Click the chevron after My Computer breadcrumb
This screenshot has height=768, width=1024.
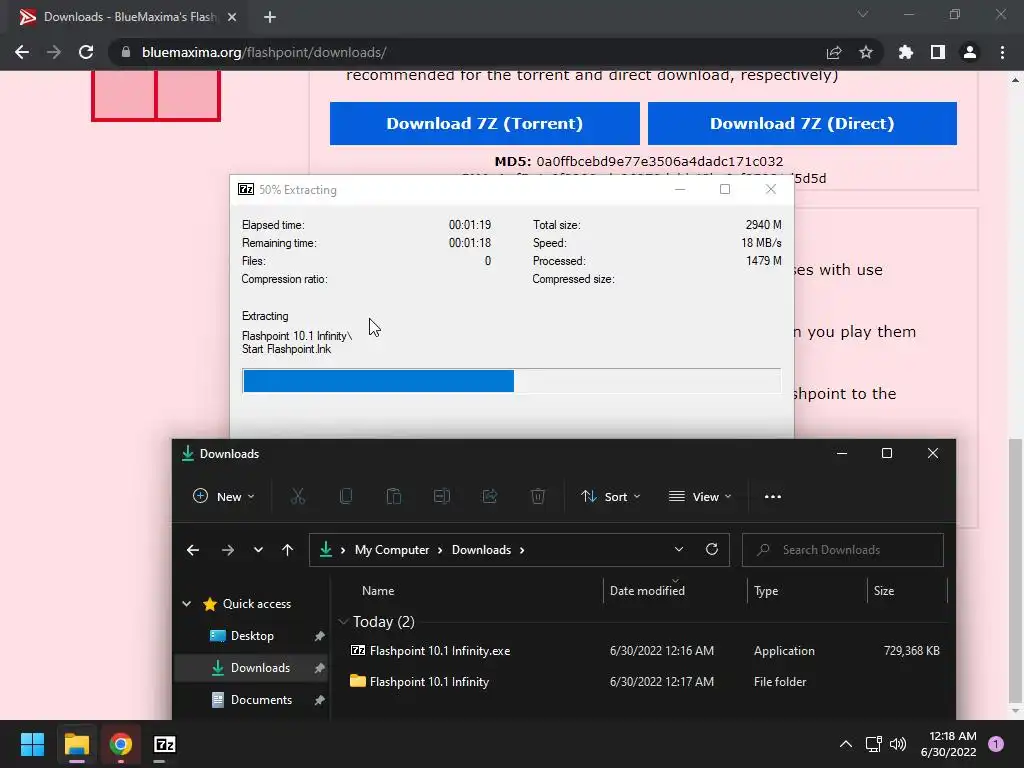440,550
